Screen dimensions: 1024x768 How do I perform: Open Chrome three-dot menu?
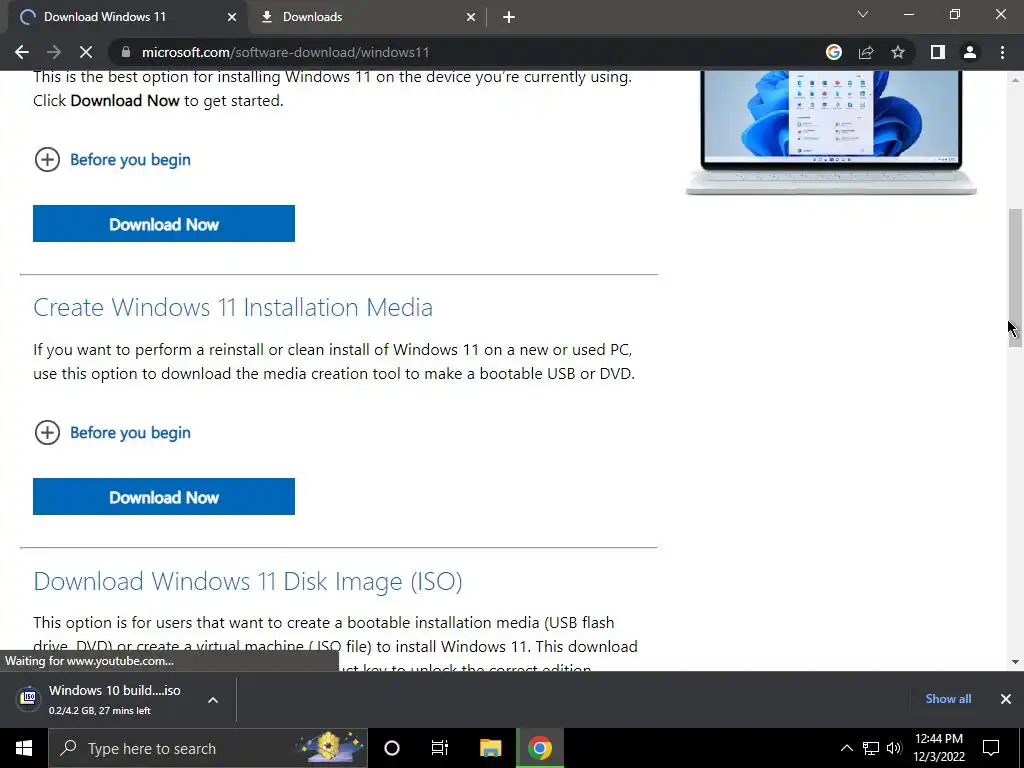(x=1002, y=52)
